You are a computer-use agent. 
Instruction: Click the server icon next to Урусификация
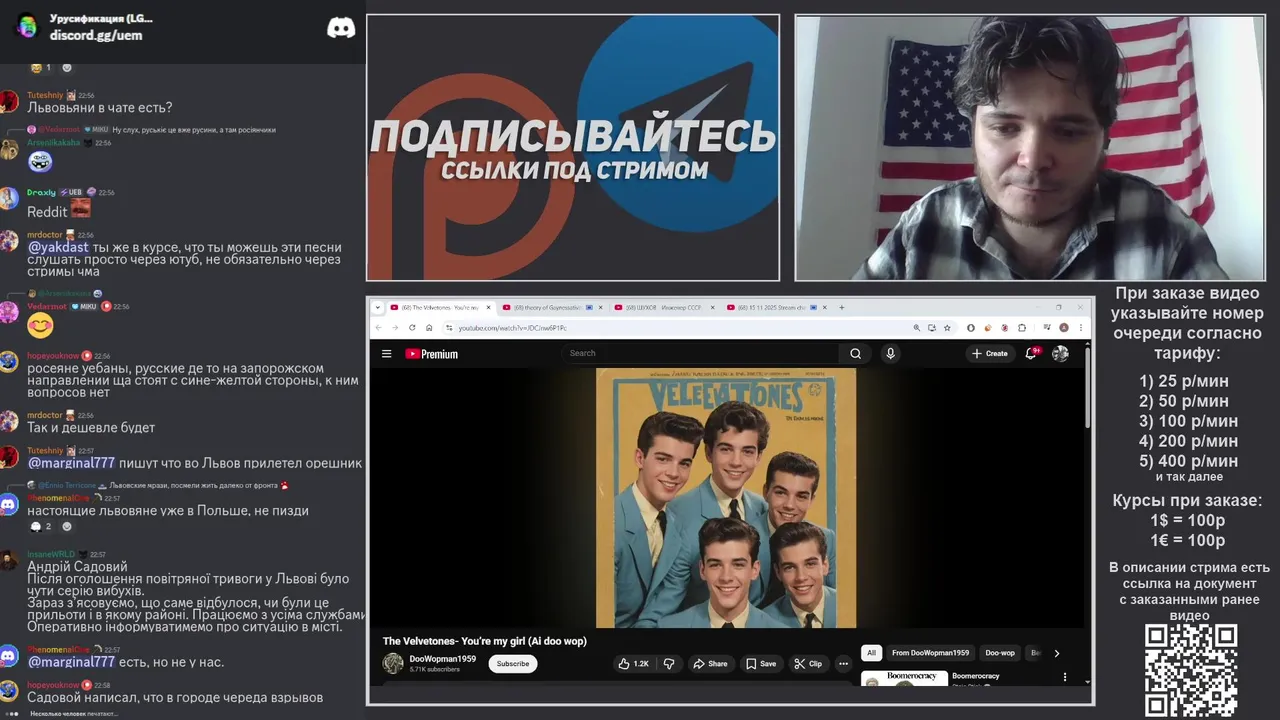click(27, 27)
